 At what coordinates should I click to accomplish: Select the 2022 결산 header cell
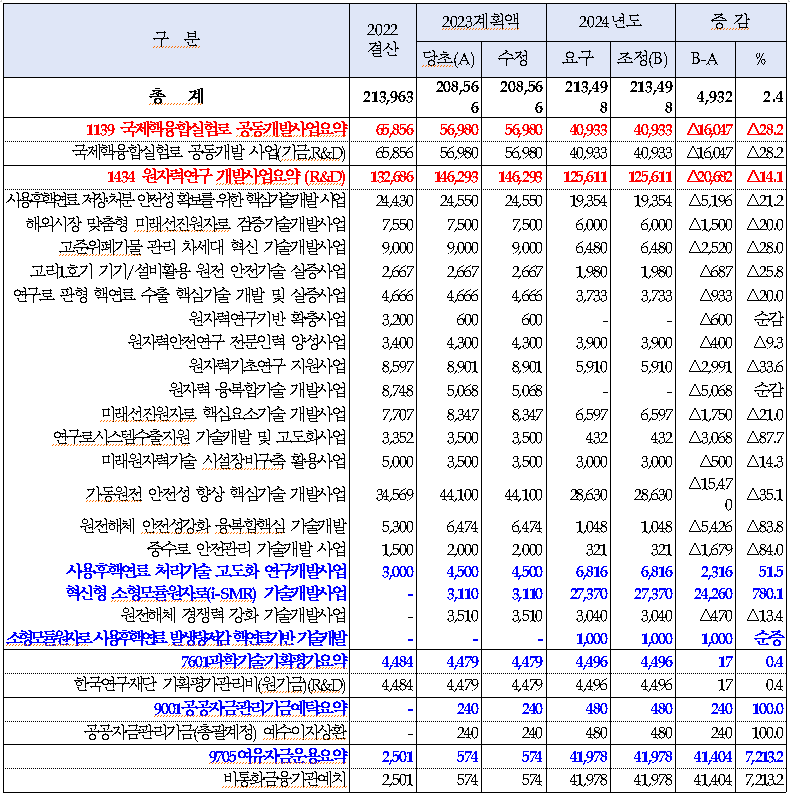coord(382,38)
